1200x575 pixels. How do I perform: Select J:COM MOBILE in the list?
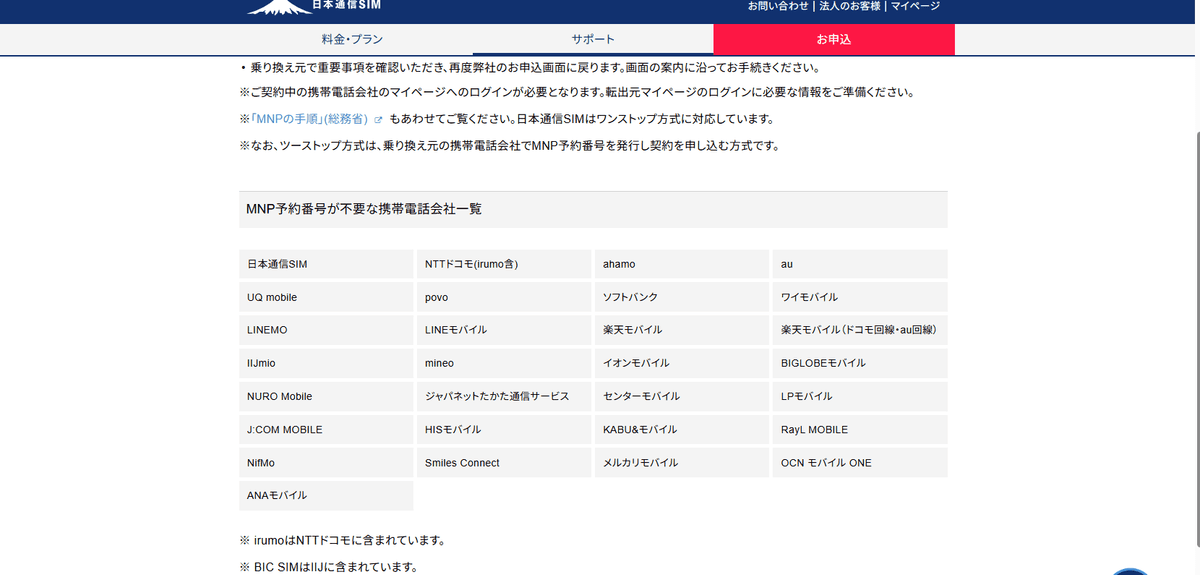[326, 429]
